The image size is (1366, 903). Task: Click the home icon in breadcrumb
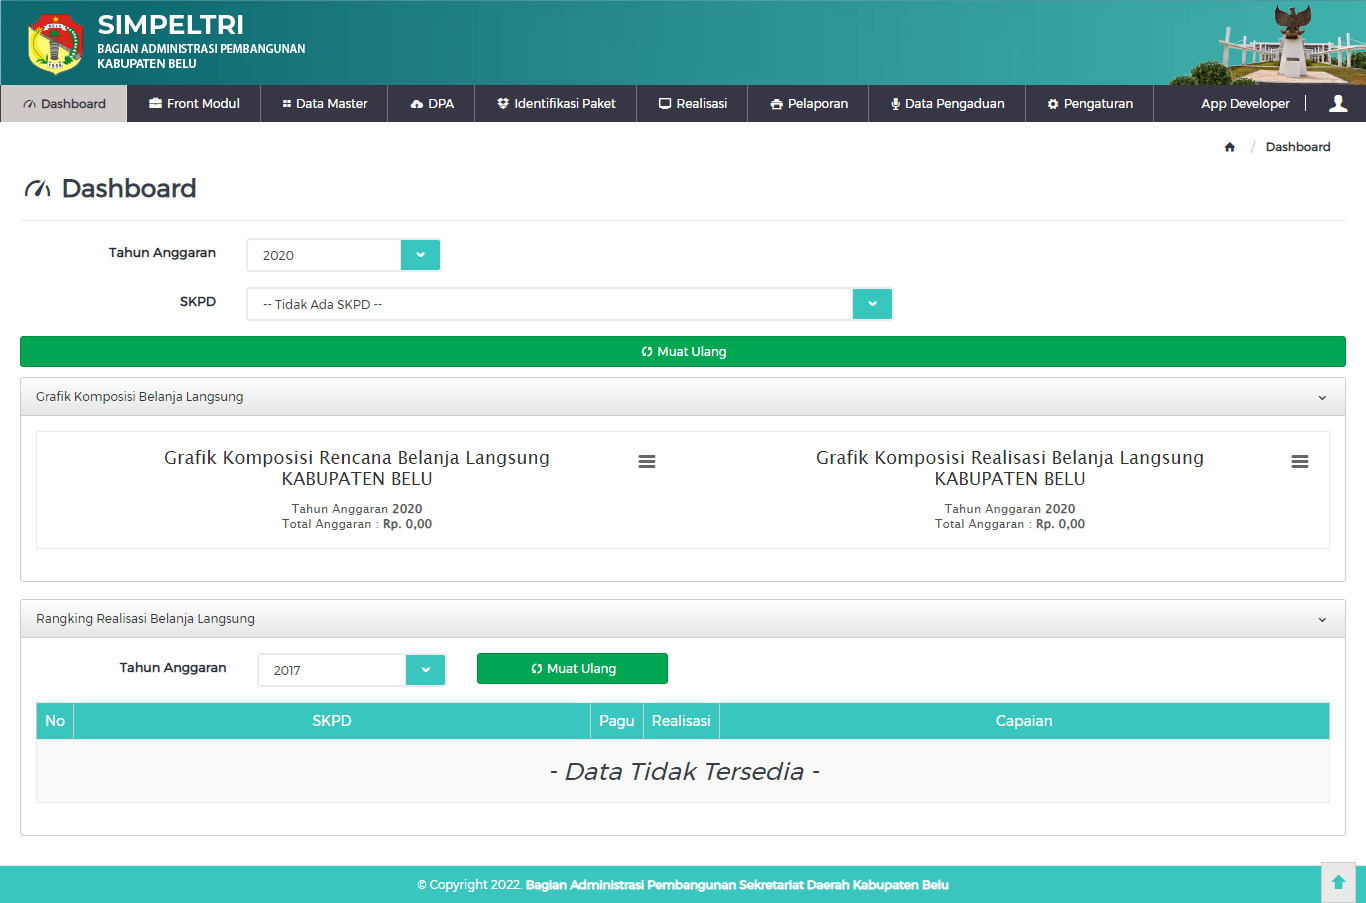click(1230, 147)
